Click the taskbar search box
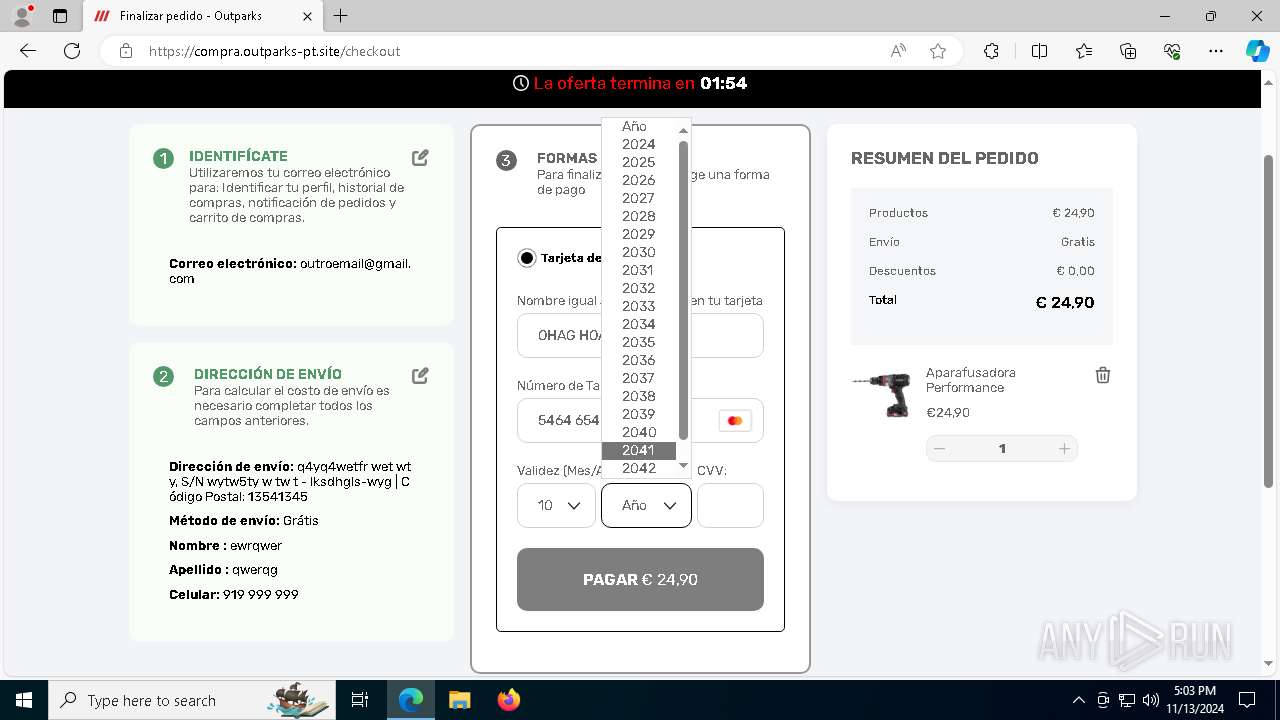This screenshot has height=720, width=1280. pos(191,700)
